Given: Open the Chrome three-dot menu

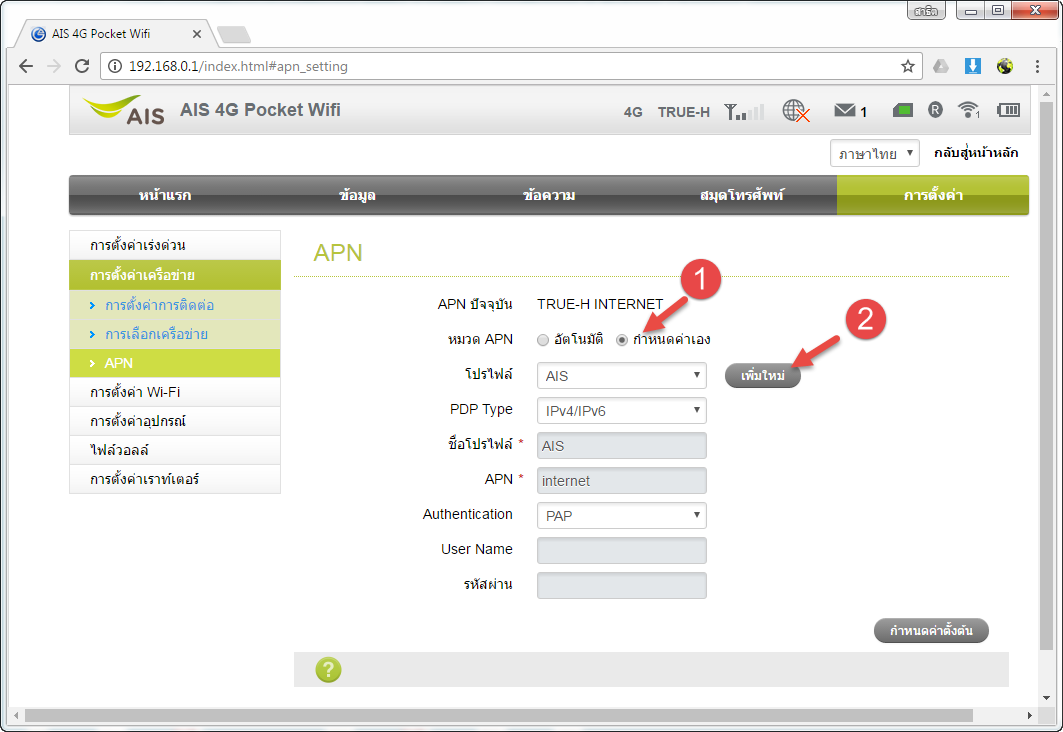Looking at the screenshot, I should 1037,66.
